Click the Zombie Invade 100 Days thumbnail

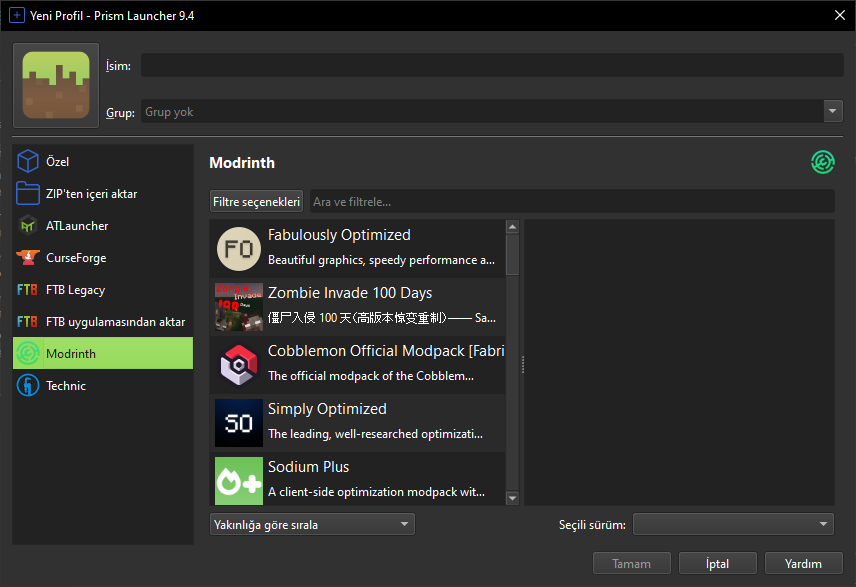(239, 307)
